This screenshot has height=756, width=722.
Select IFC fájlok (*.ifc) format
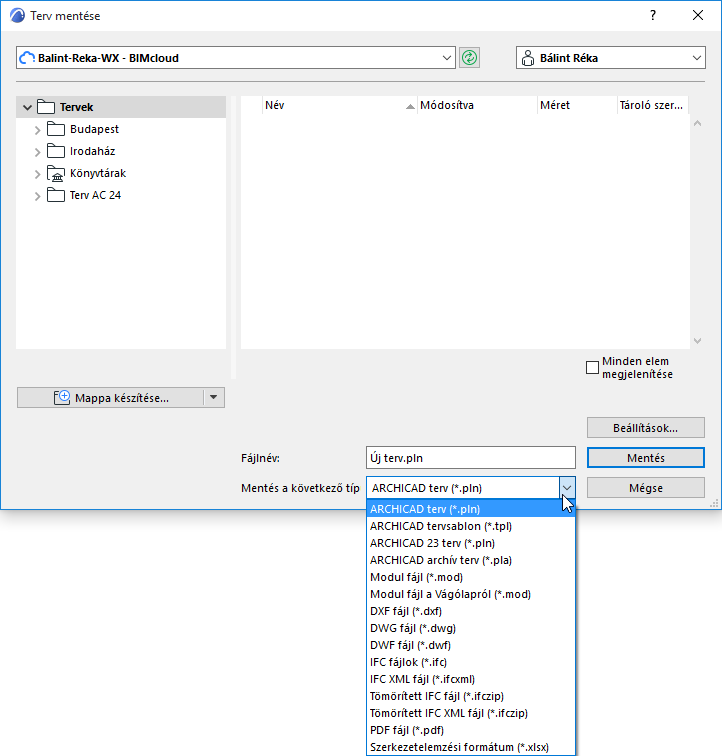pos(471,662)
